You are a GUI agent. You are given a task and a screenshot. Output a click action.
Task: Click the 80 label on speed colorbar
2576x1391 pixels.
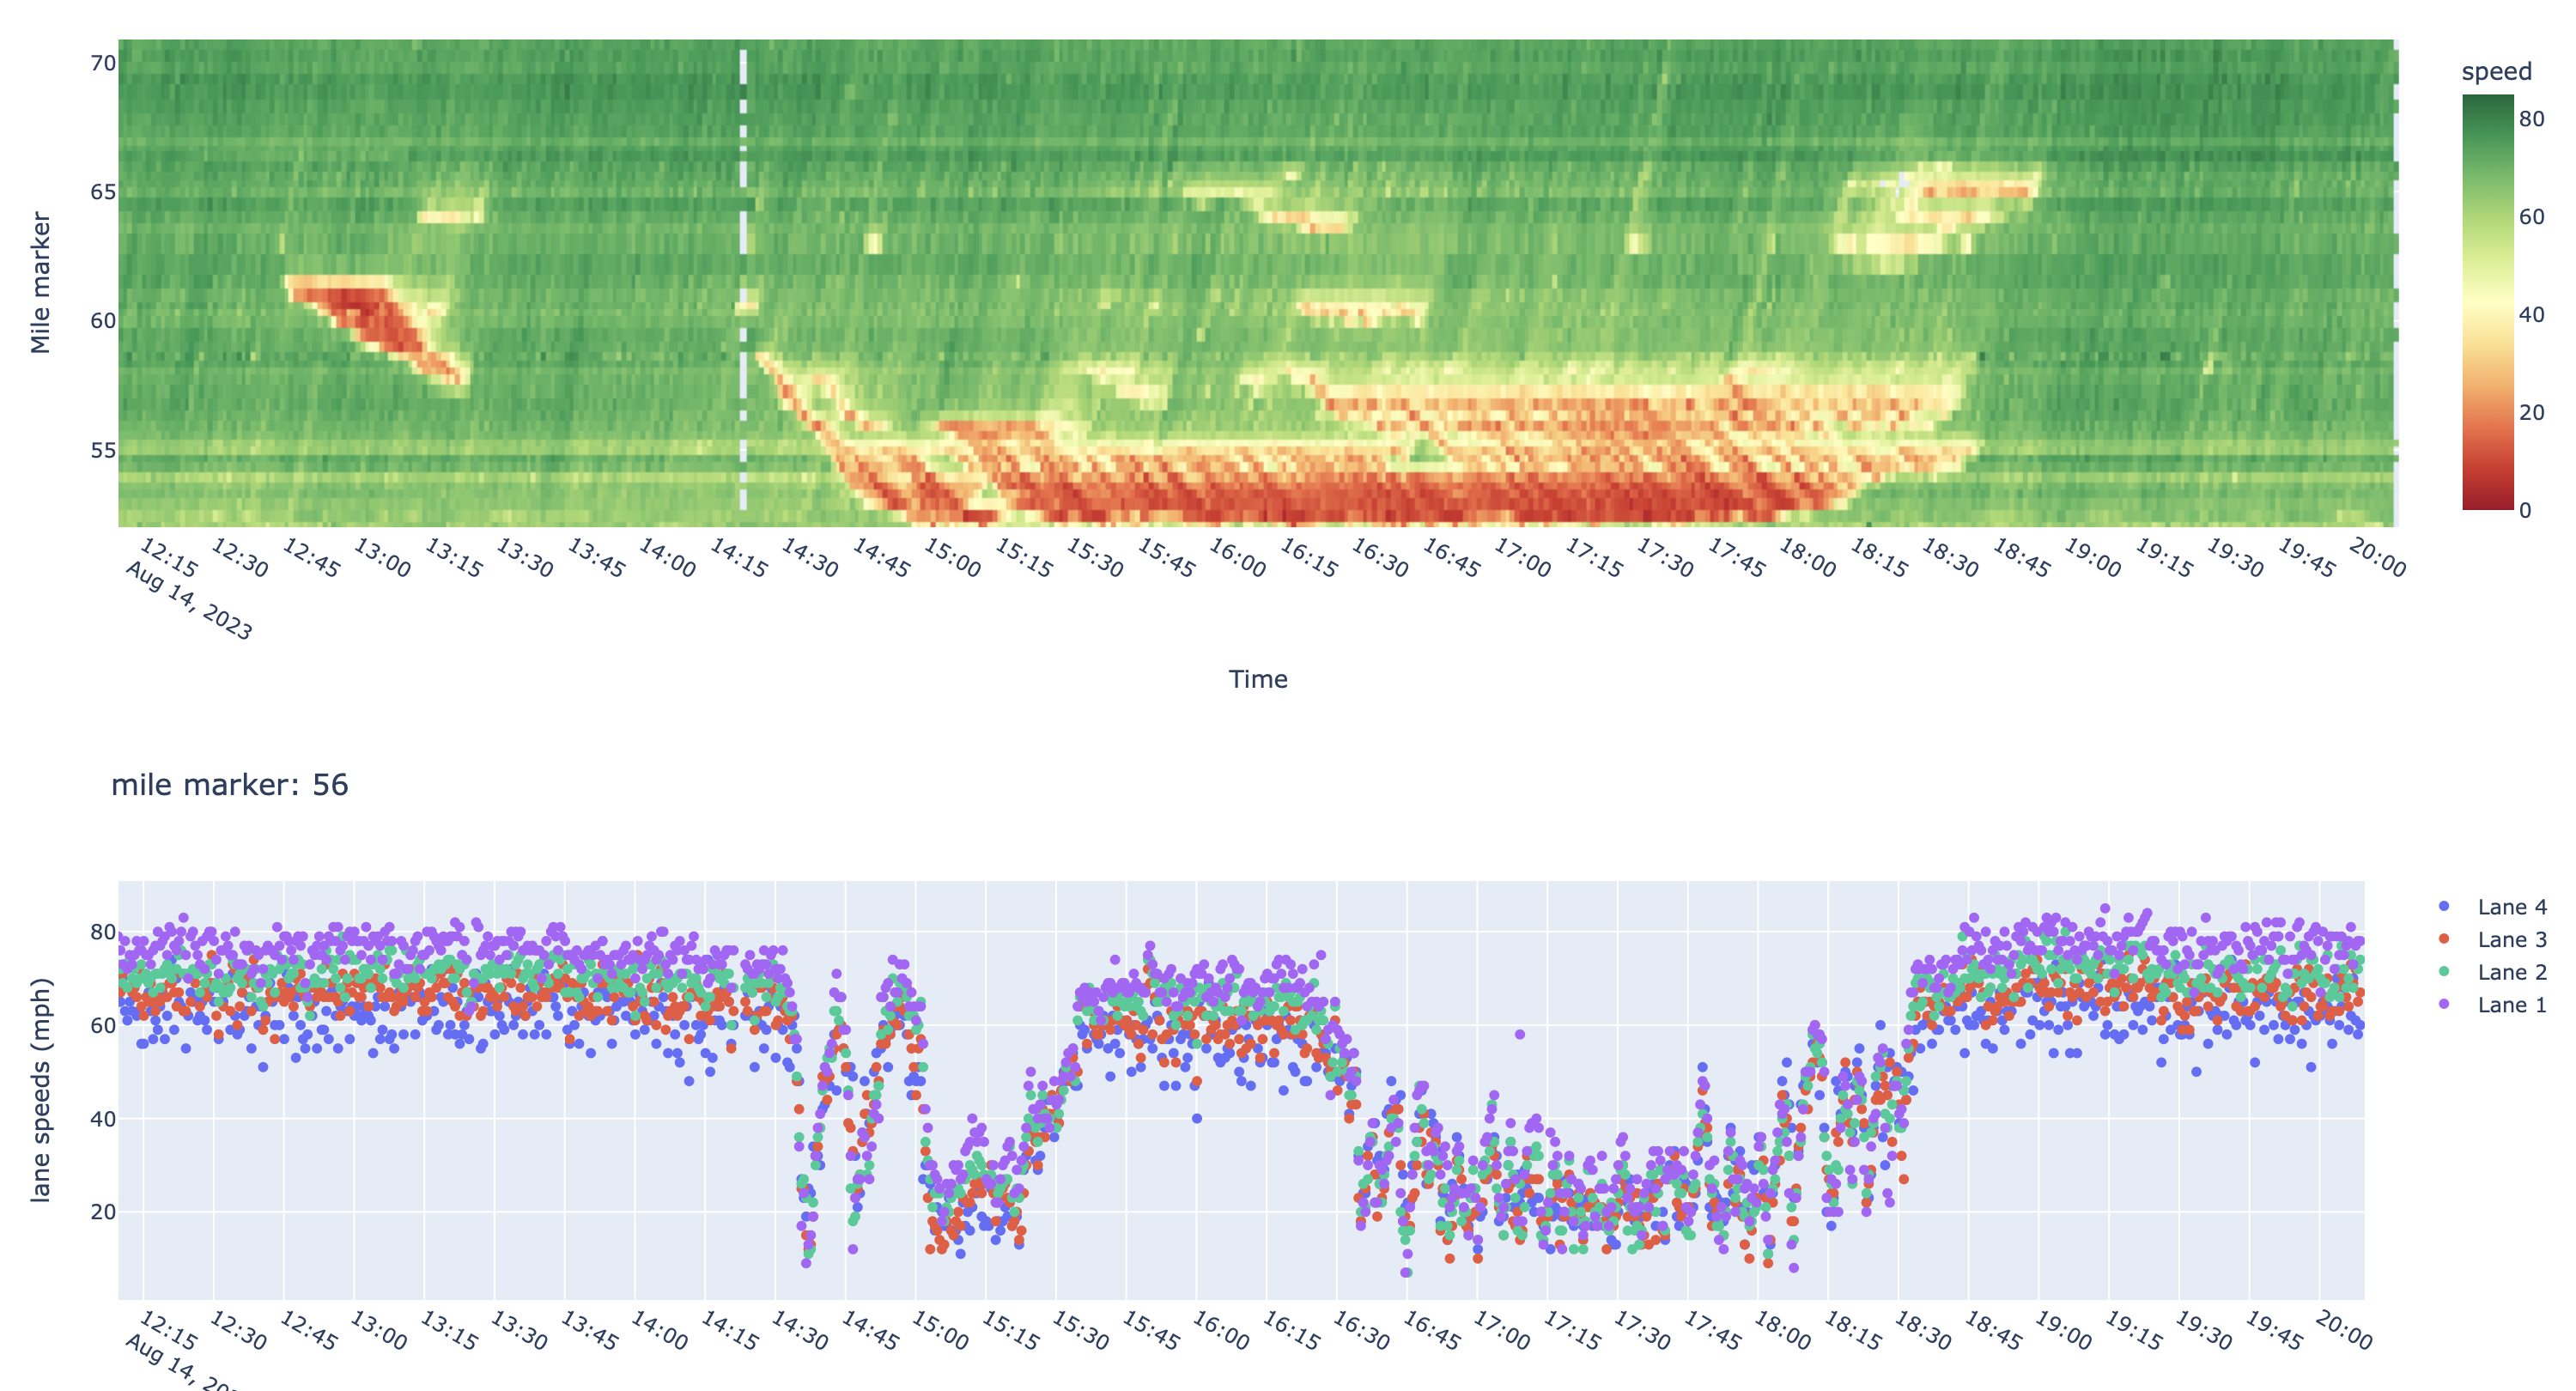[2531, 119]
